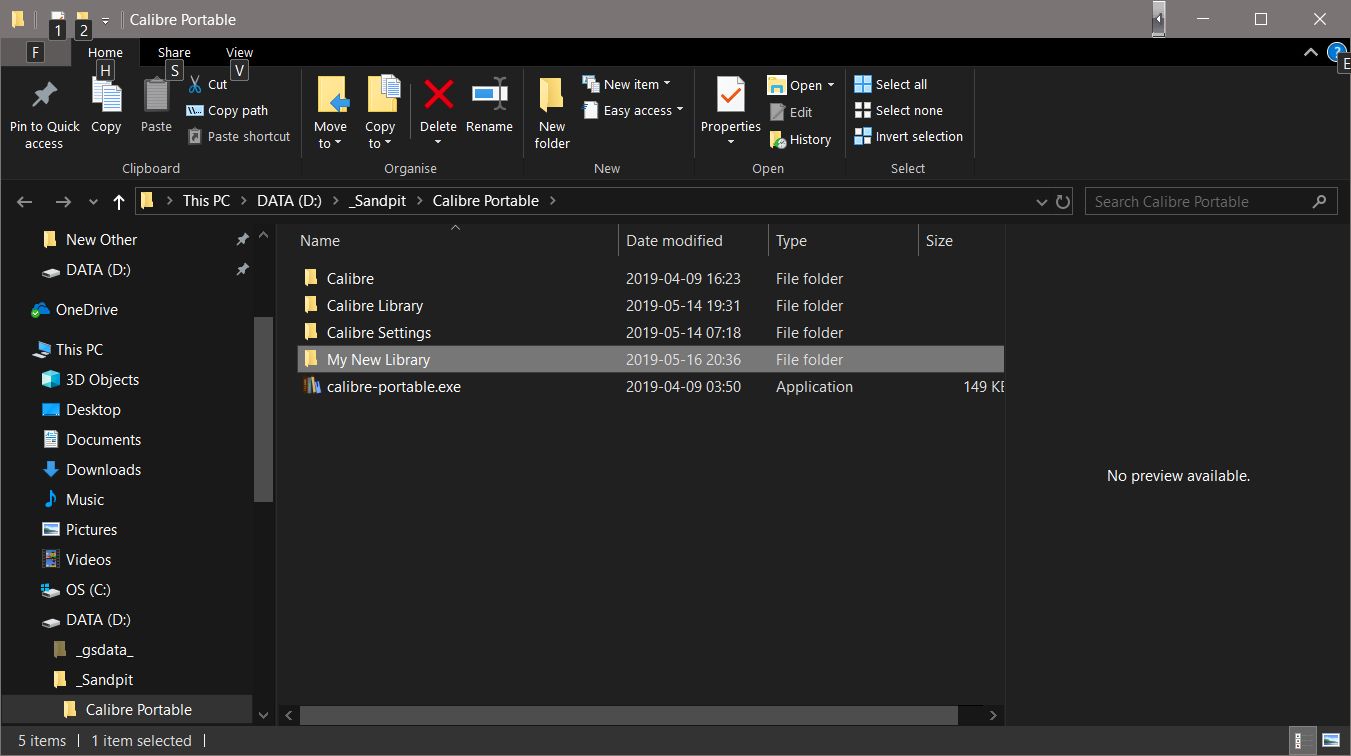The height and width of the screenshot is (756, 1351).
Task: Select Downloads in the navigation pane
Action: pyautogui.click(x=103, y=470)
